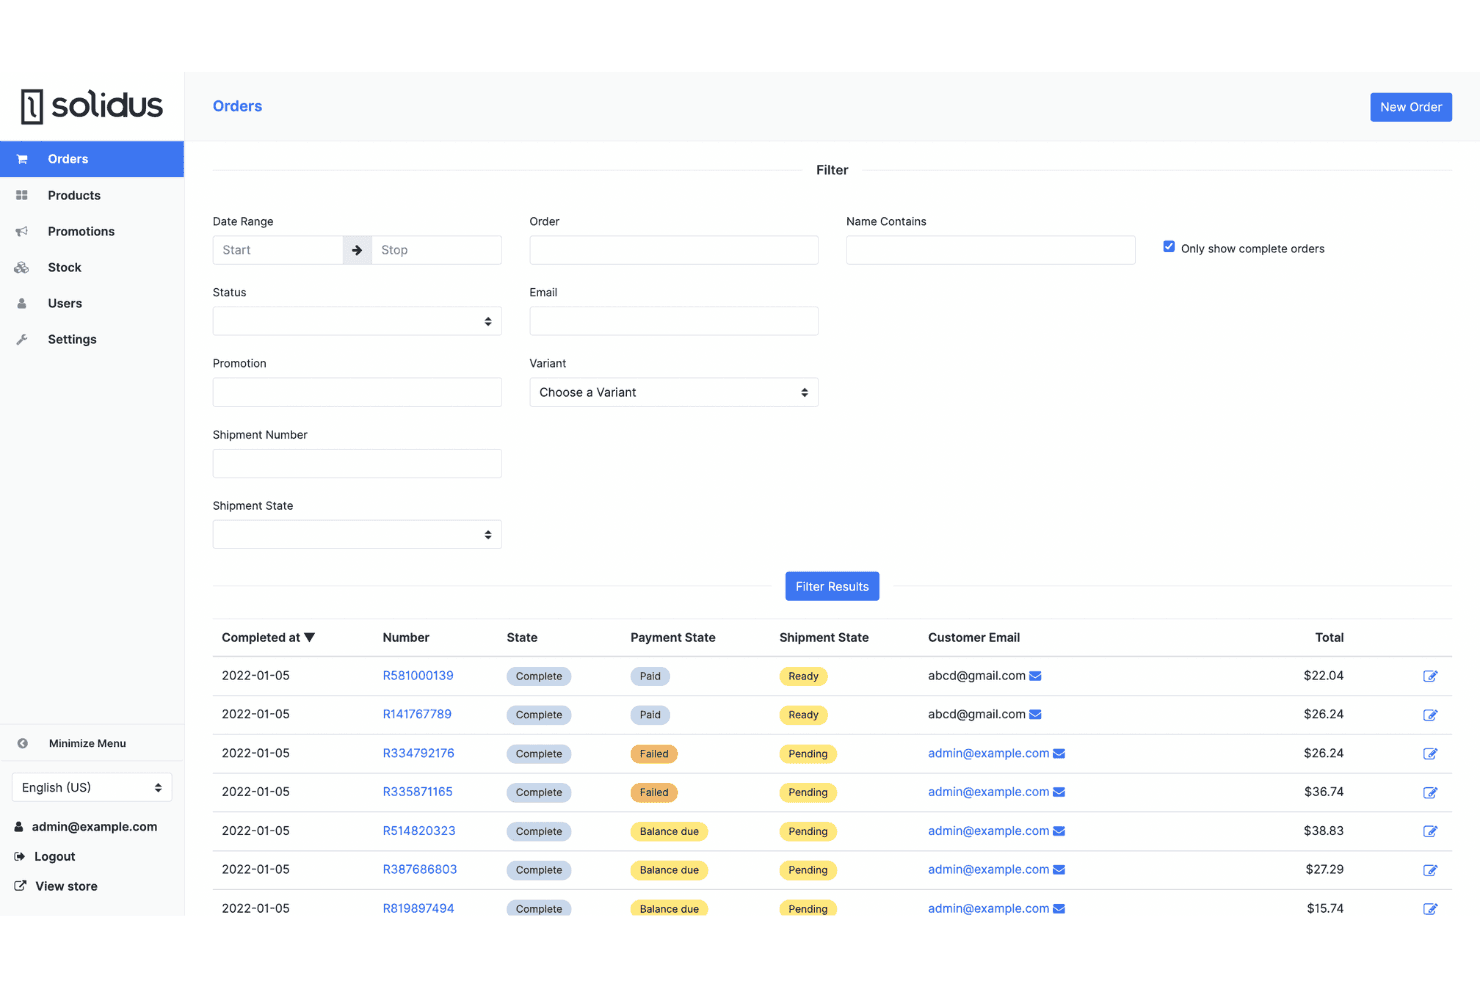The width and height of the screenshot is (1480, 987).
Task: Click the Date Range Start field
Action: 278,250
